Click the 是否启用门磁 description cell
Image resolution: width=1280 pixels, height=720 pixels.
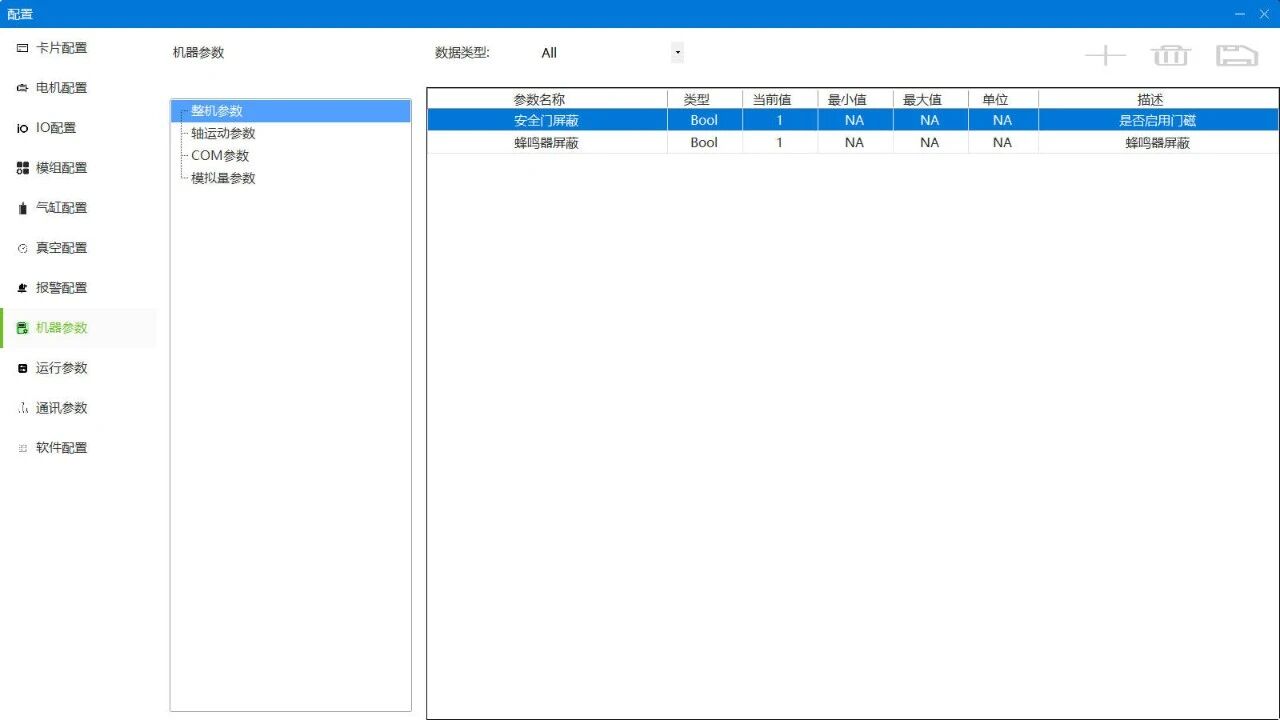click(x=1158, y=120)
